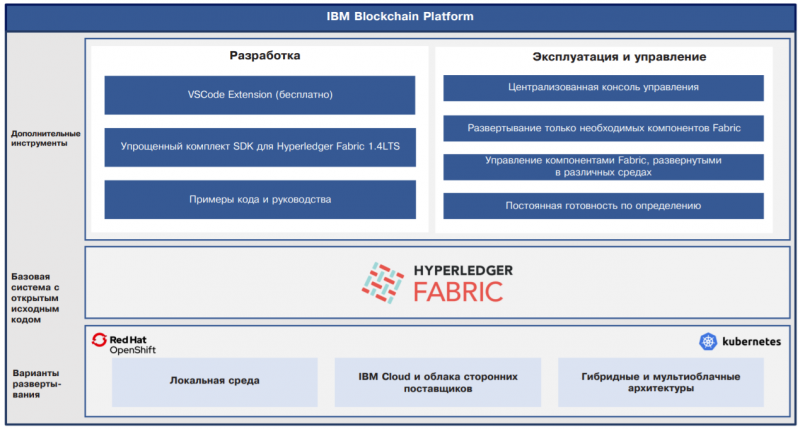Click Управление компонентами Fabric box
Screen dimensions: 800x429
[x=604, y=167]
